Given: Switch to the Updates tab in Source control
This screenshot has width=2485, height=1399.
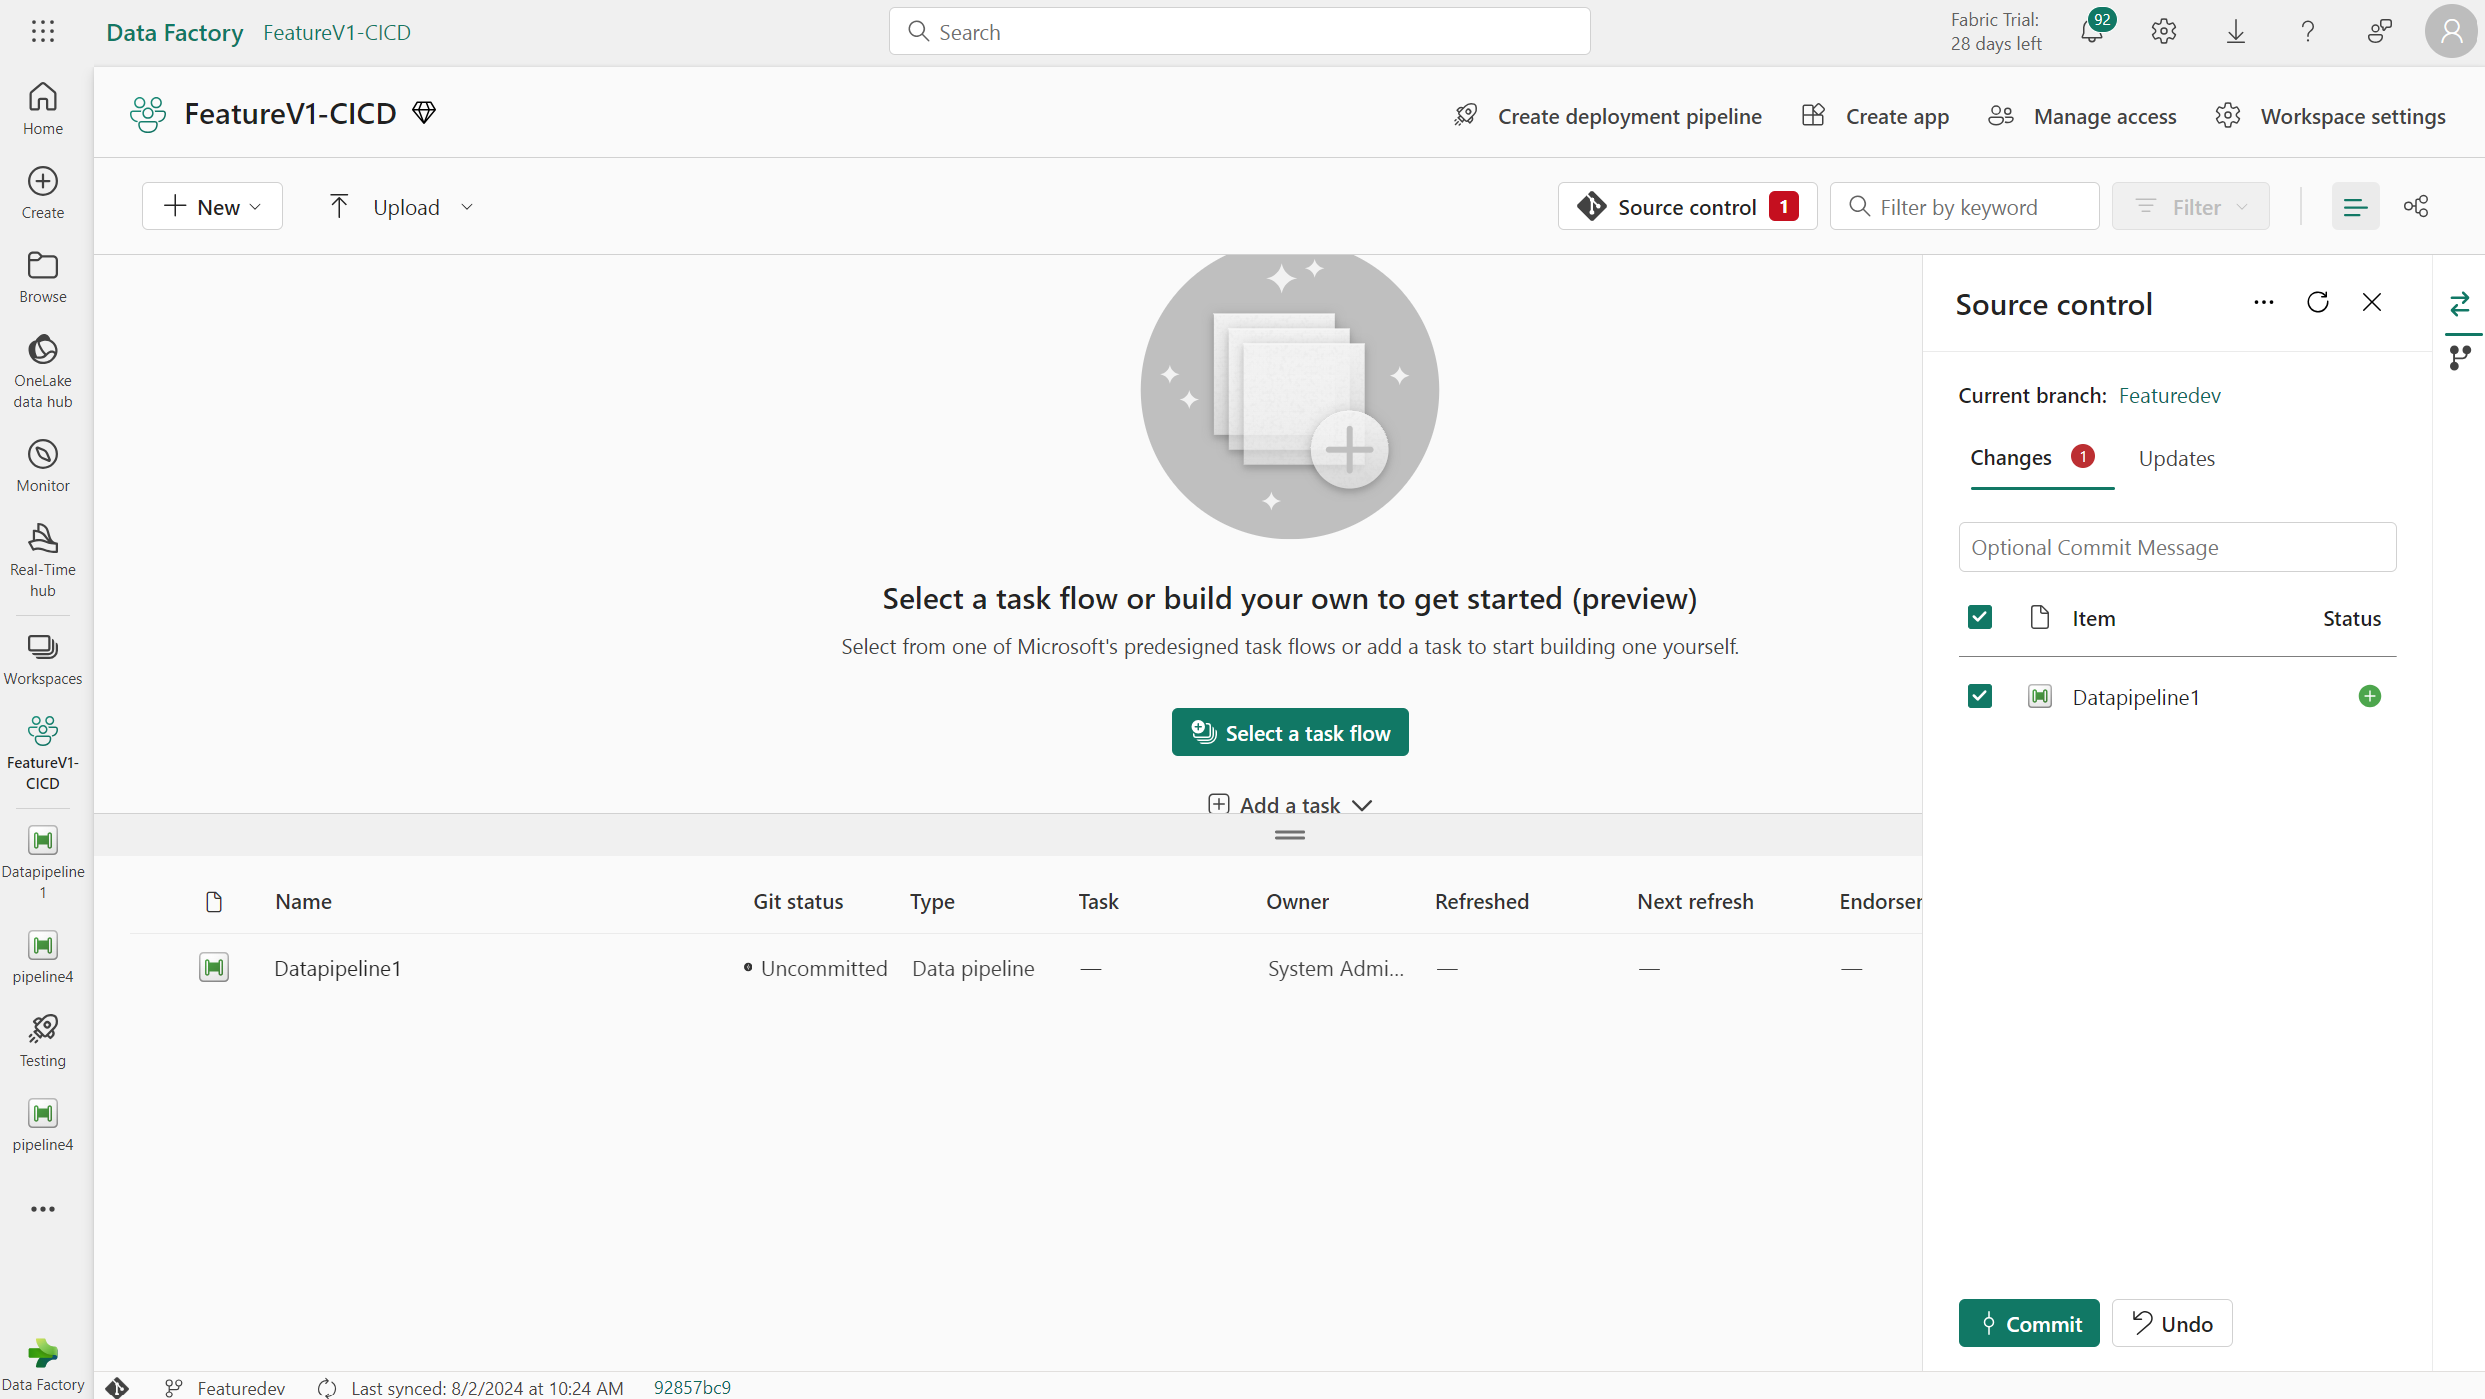Looking at the screenshot, I should 2176,457.
